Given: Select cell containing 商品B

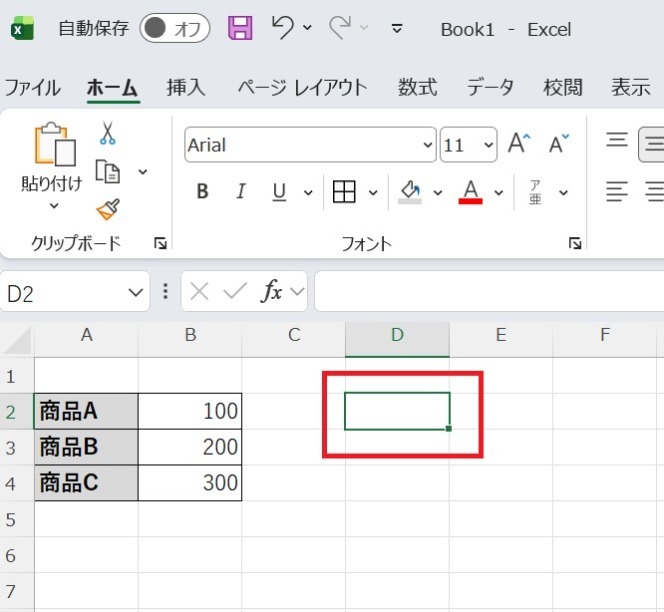Looking at the screenshot, I should click(86, 447).
